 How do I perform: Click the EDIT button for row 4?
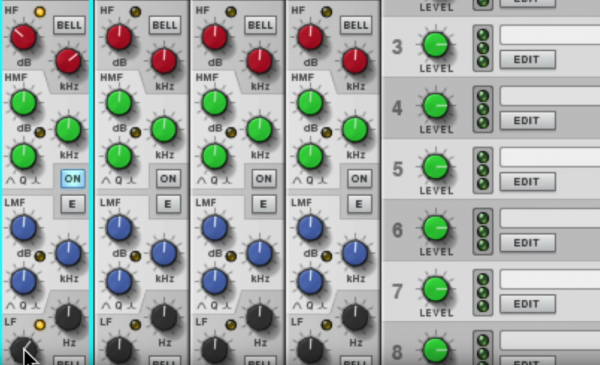point(528,121)
